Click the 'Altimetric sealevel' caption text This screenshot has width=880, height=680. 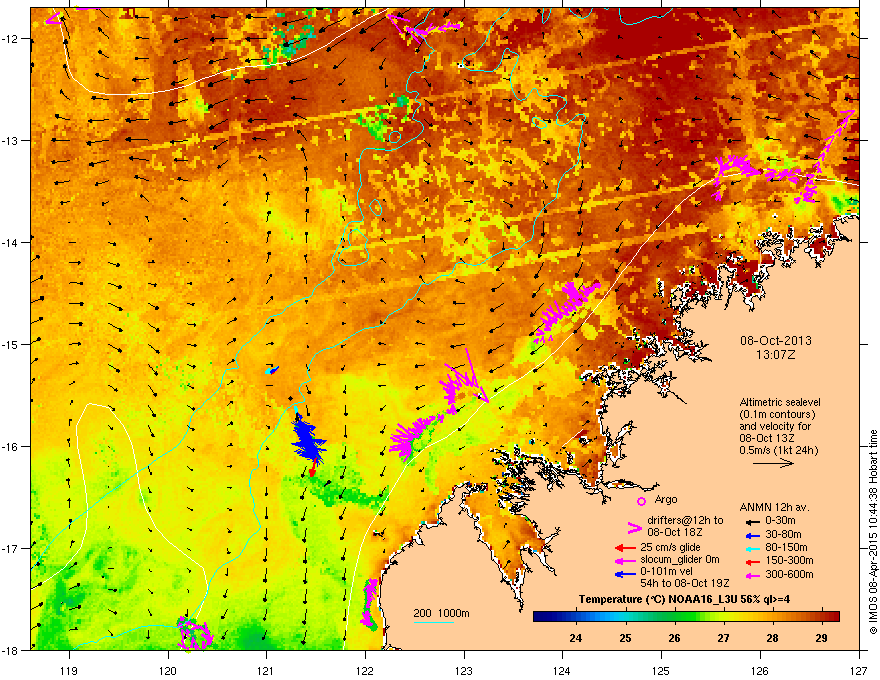tap(780, 402)
